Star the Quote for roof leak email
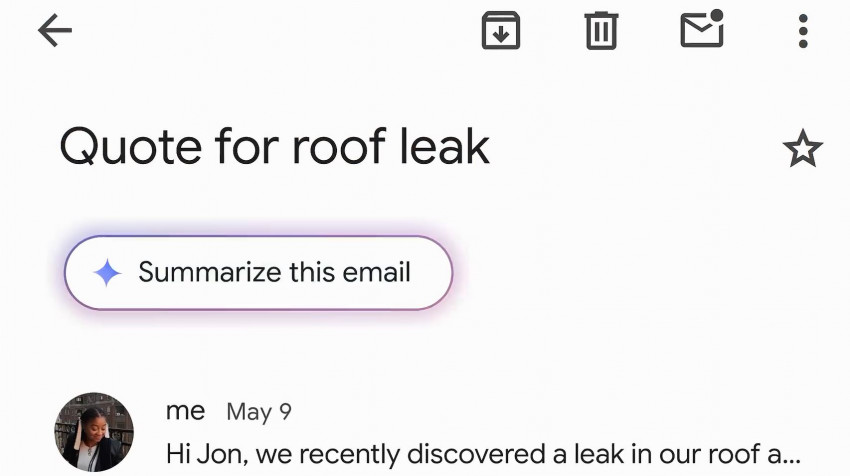 tap(802, 149)
